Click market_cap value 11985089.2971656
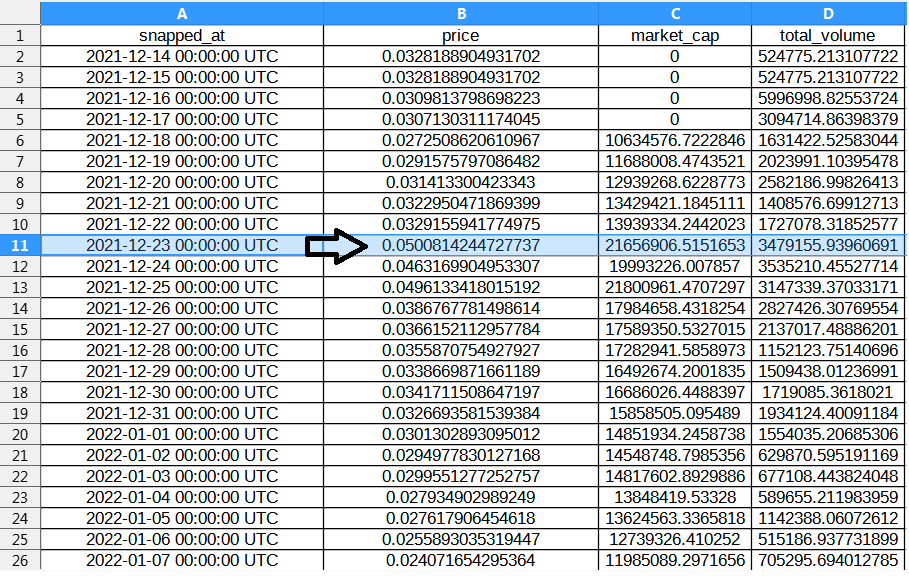The width and height of the screenshot is (909, 578). tap(675, 560)
